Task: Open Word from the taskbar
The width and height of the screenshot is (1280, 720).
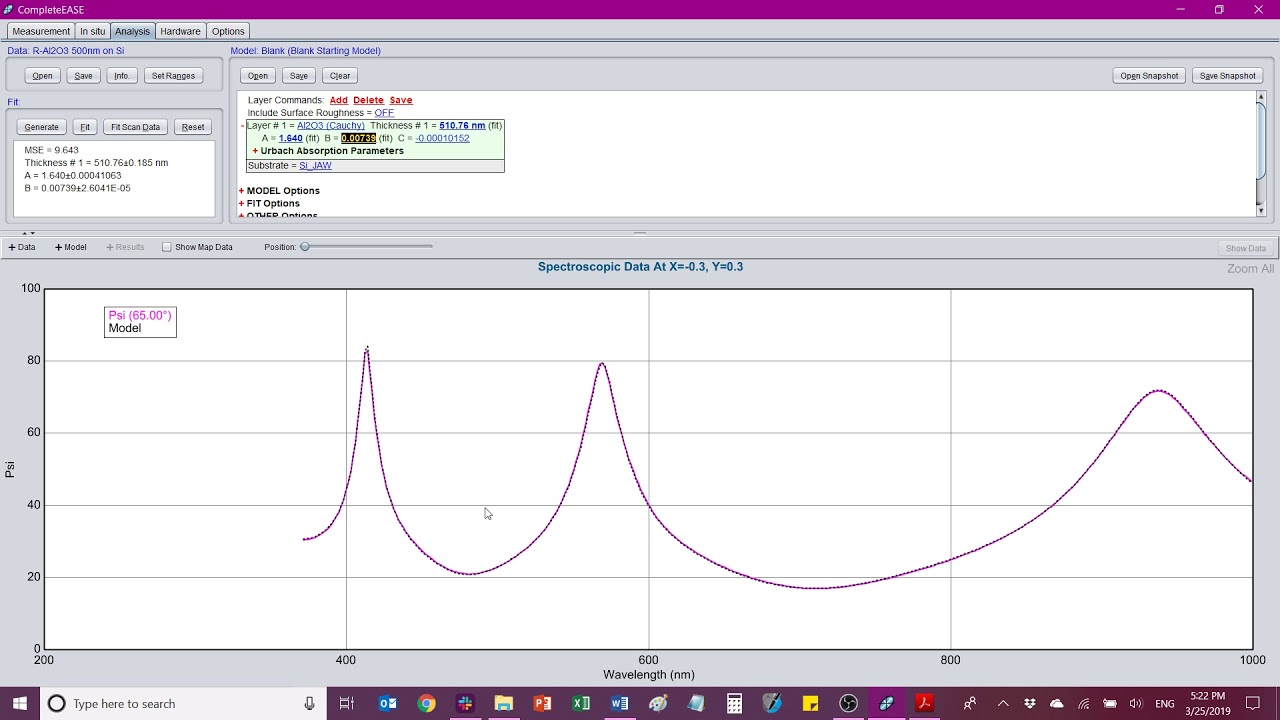Action: tap(619, 704)
